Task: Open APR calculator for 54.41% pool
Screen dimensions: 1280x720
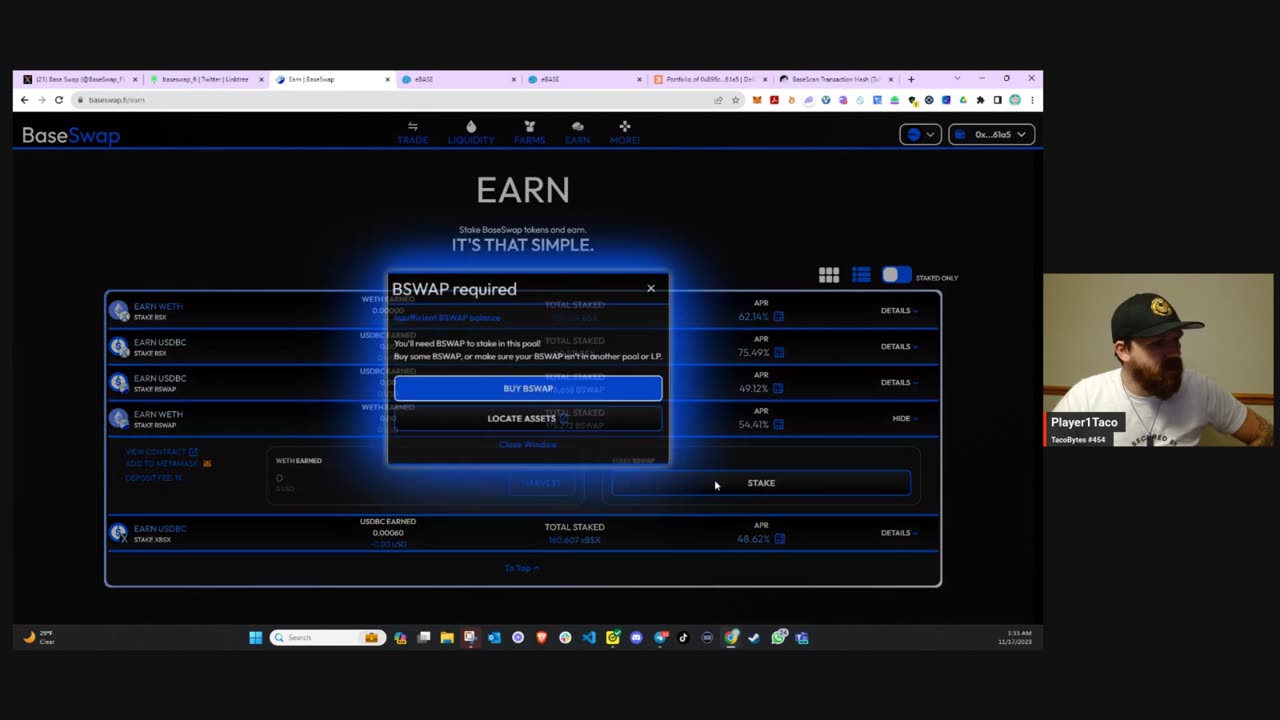Action: [779, 424]
